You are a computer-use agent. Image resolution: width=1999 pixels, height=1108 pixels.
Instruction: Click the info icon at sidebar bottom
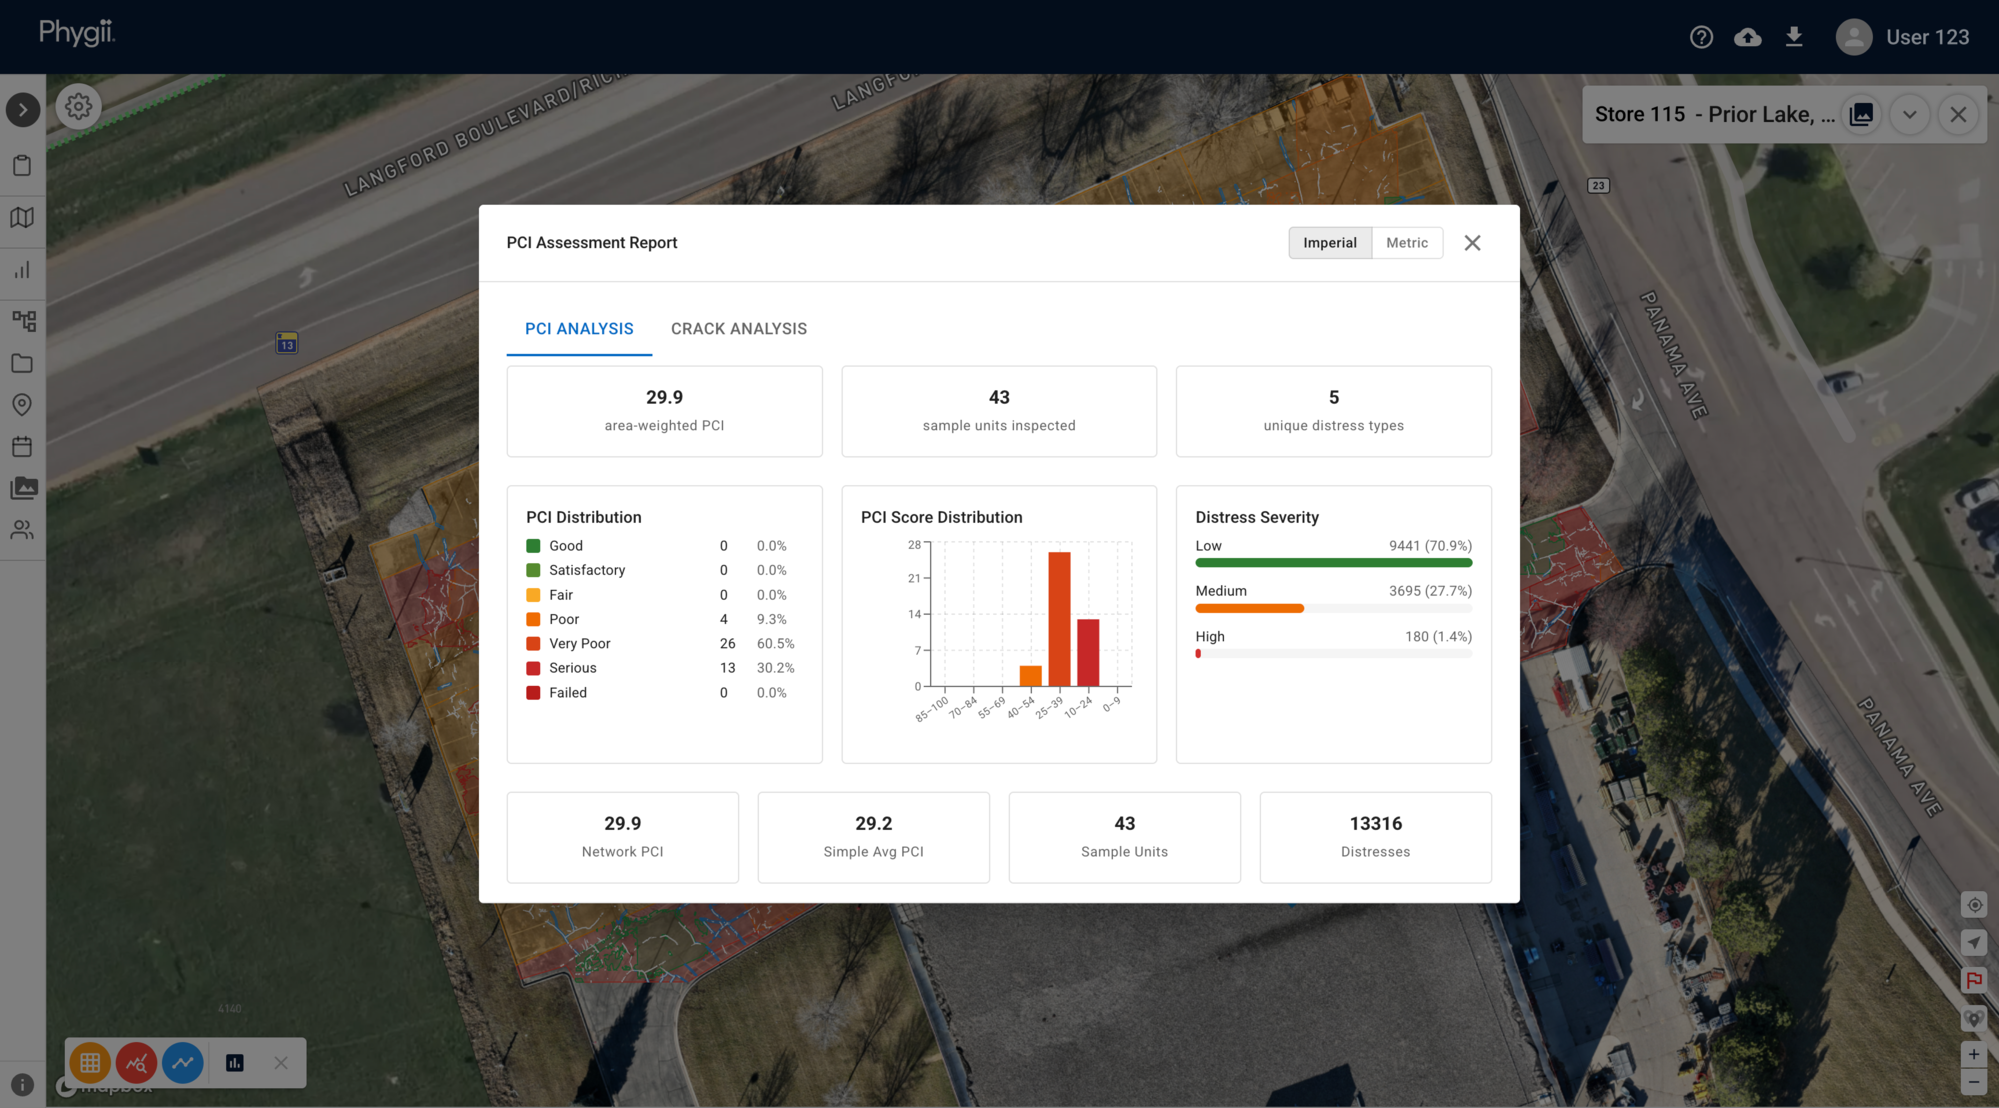point(22,1085)
